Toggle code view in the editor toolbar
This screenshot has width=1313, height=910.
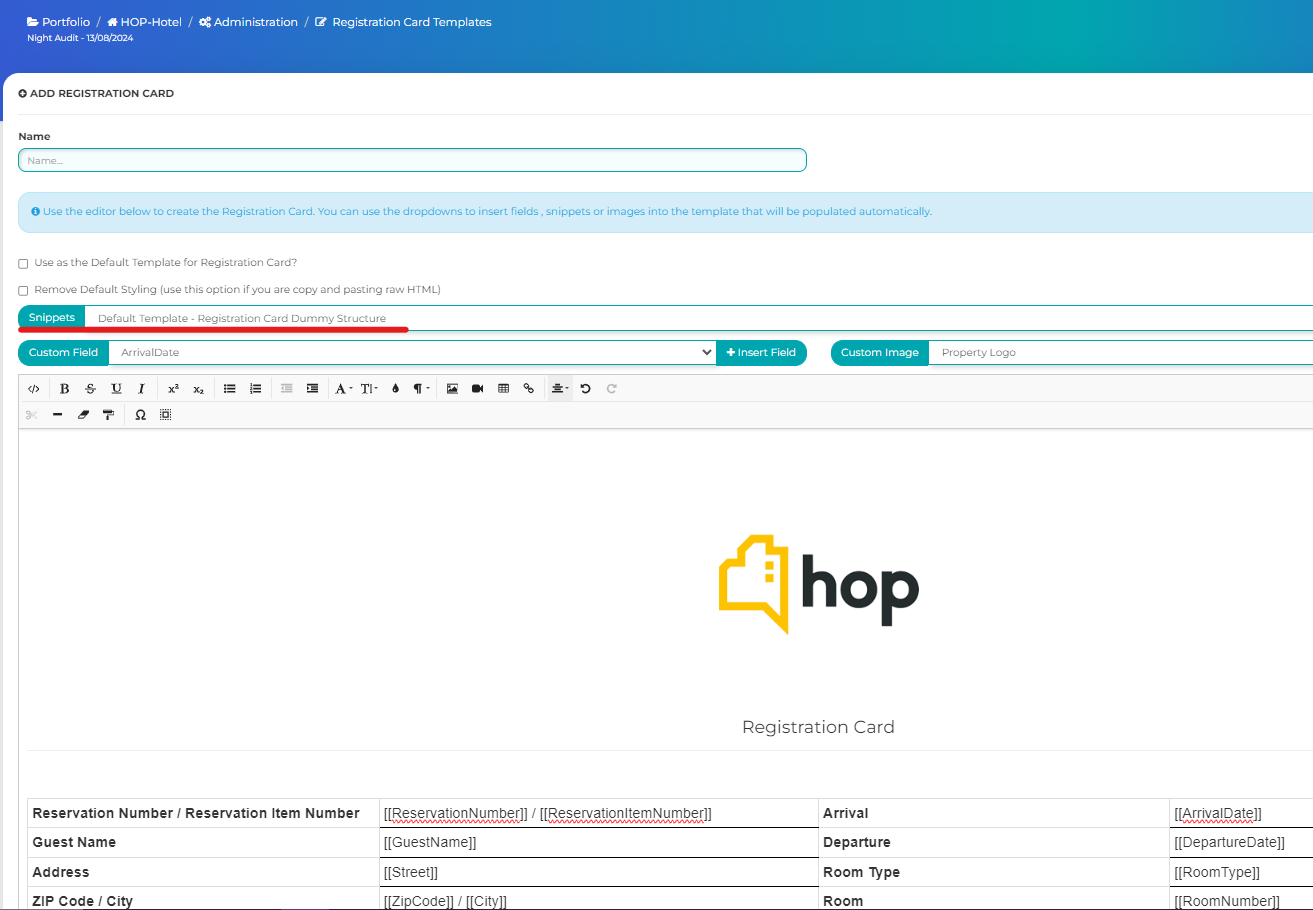(34, 388)
